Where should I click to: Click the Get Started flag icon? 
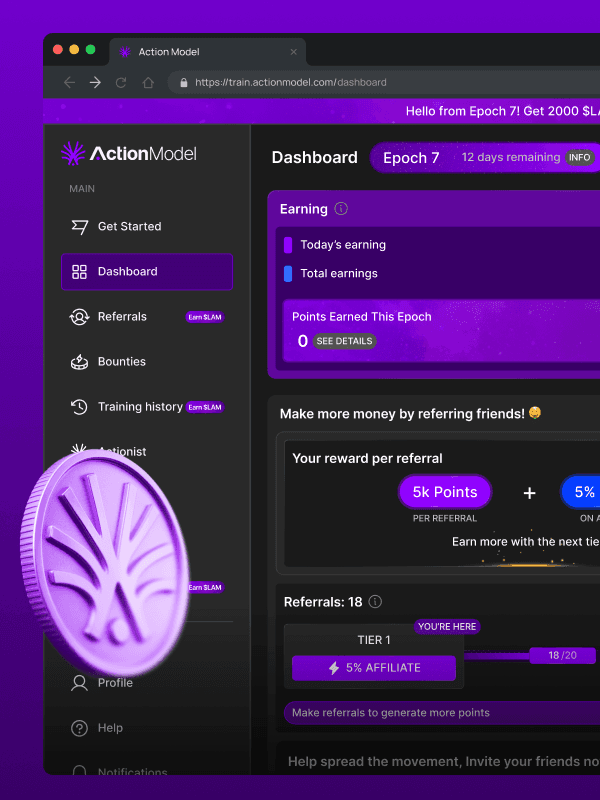coord(80,227)
